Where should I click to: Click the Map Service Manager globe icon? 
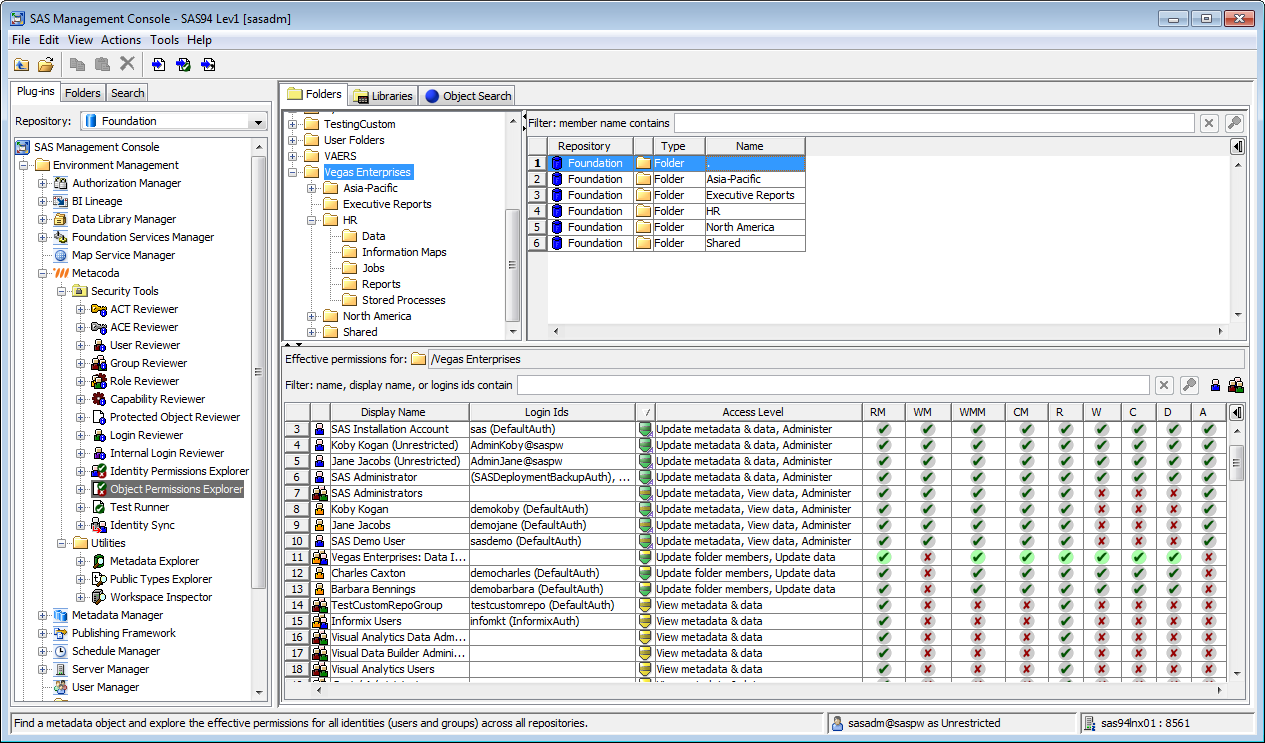point(61,255)
